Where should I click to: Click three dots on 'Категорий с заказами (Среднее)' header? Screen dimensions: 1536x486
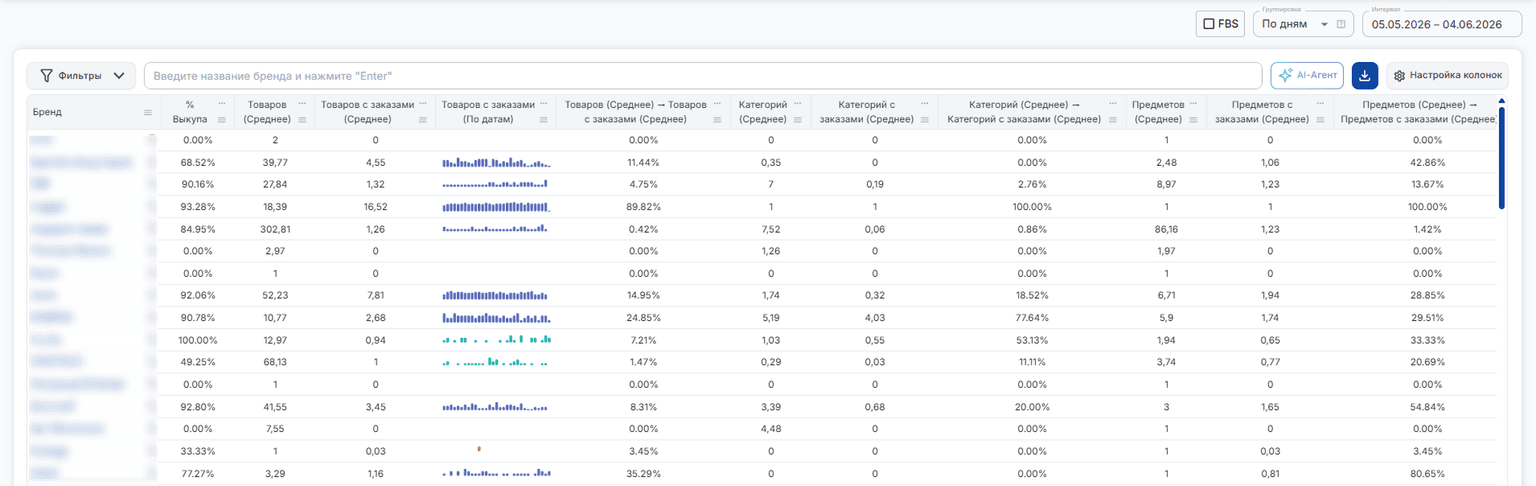click(x=926, y=103)
